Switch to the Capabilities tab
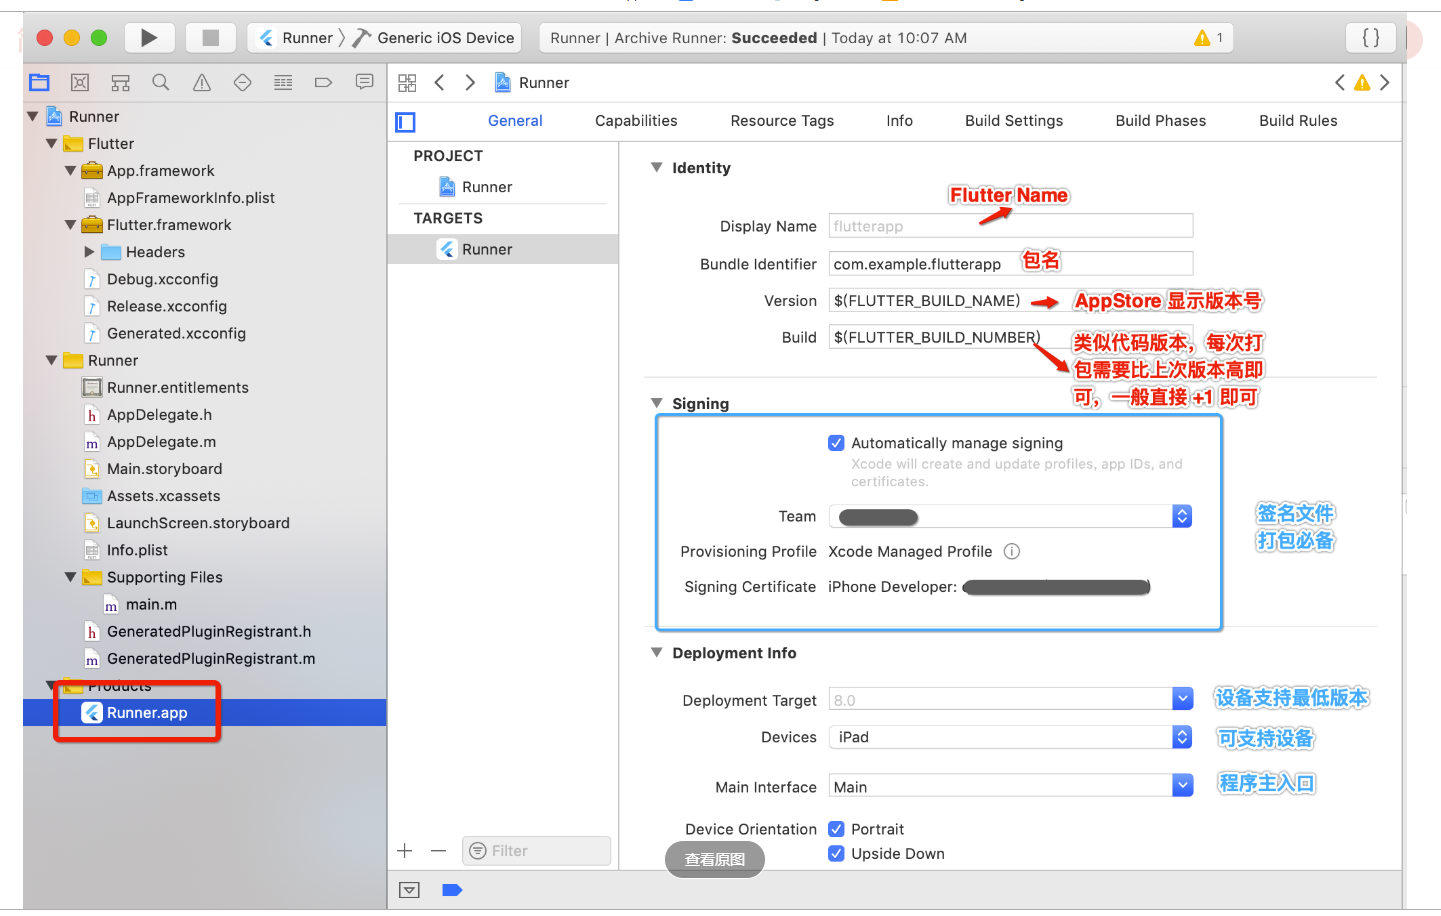 636,121
